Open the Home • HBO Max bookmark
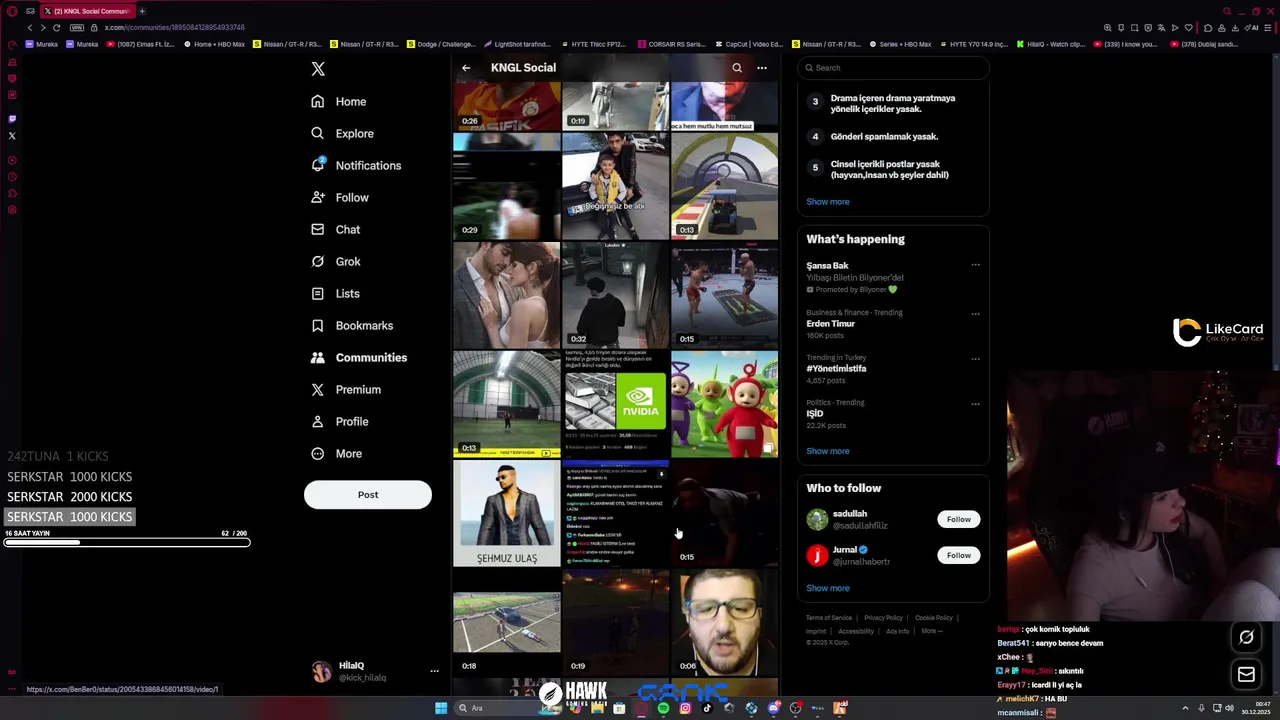1280x720 pixels. click(214, 44)
